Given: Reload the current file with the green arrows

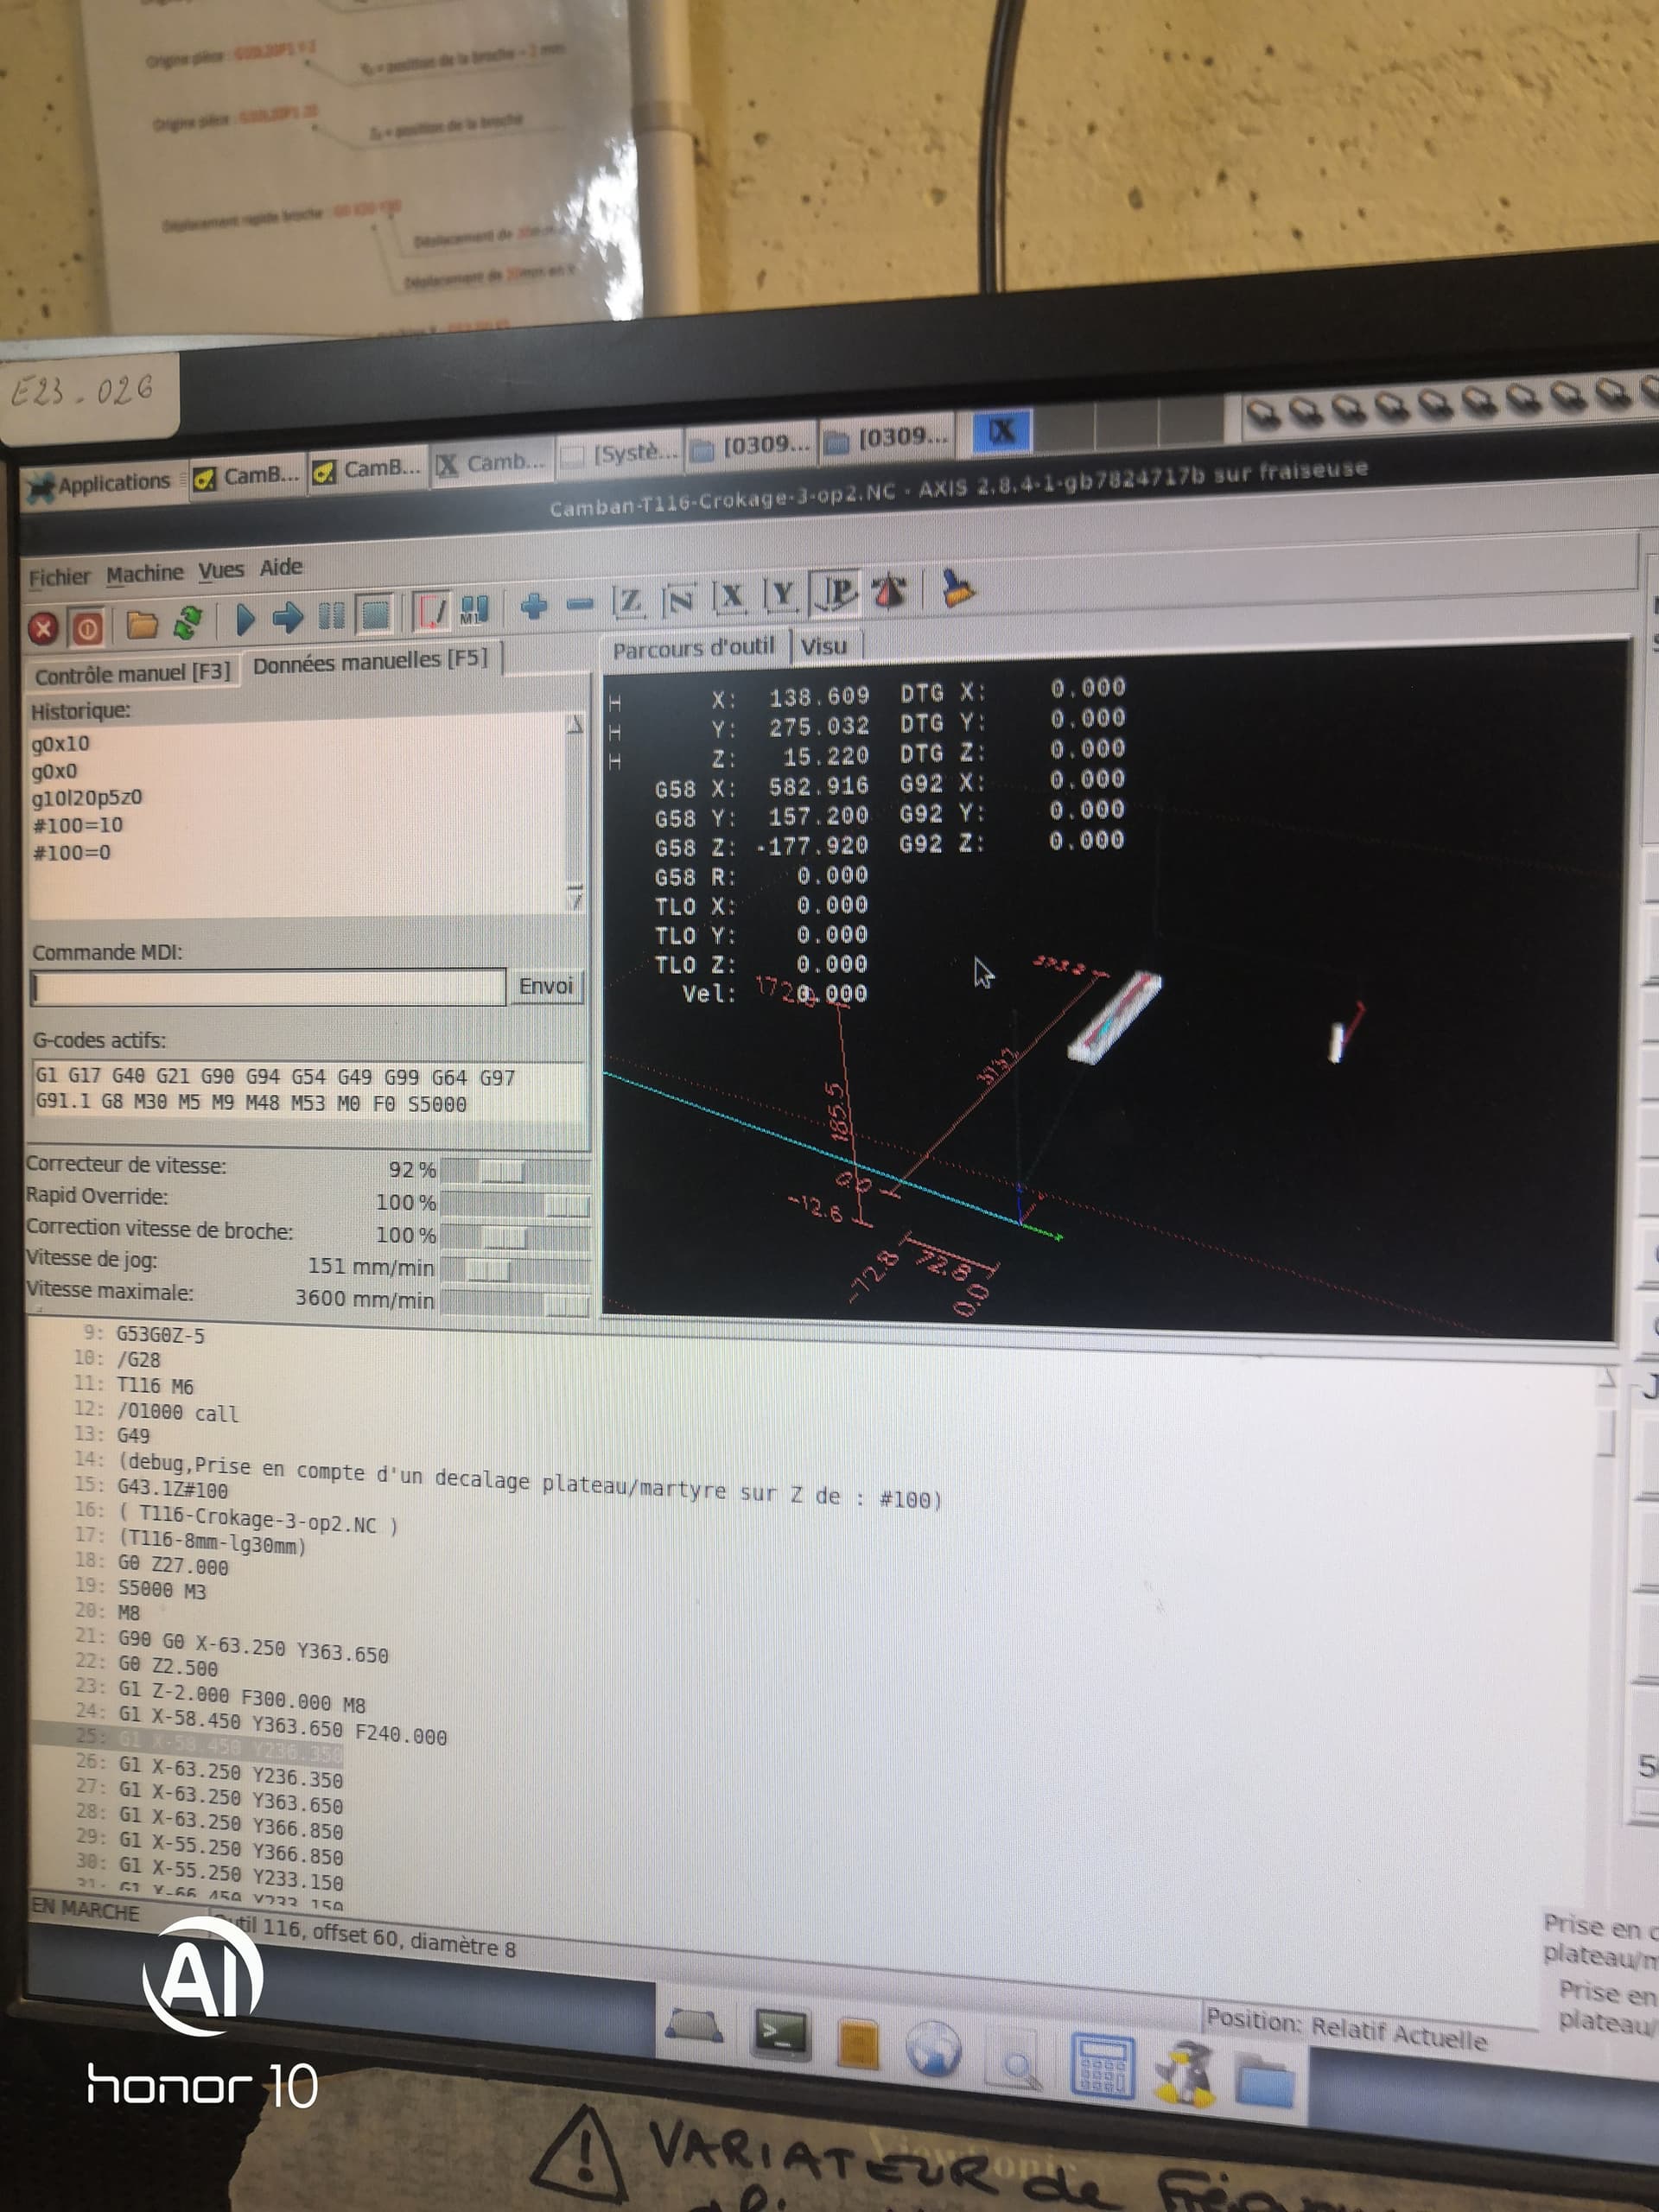Looking at the screenshot, I should pos(188,622).
